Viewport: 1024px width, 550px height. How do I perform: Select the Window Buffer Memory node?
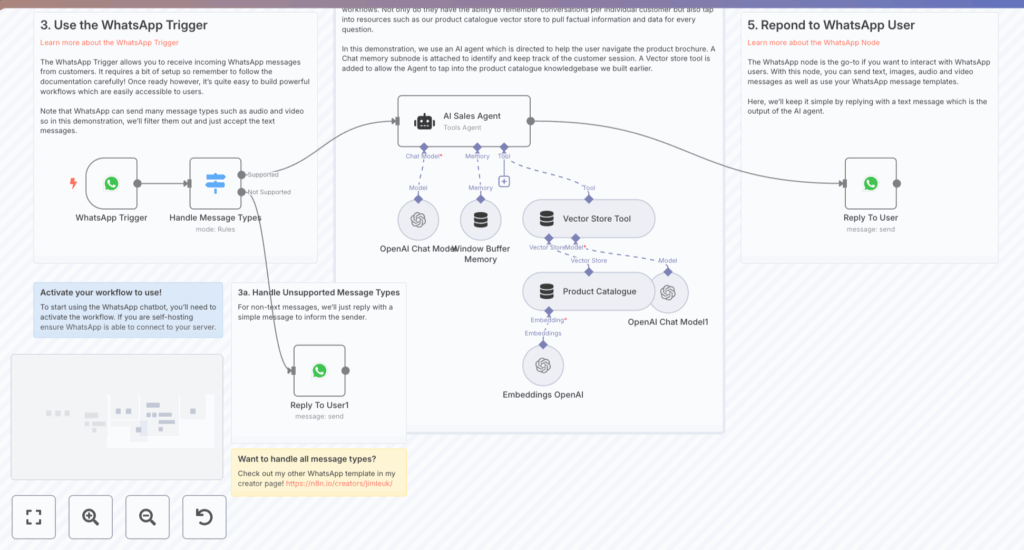pos(481,219)
